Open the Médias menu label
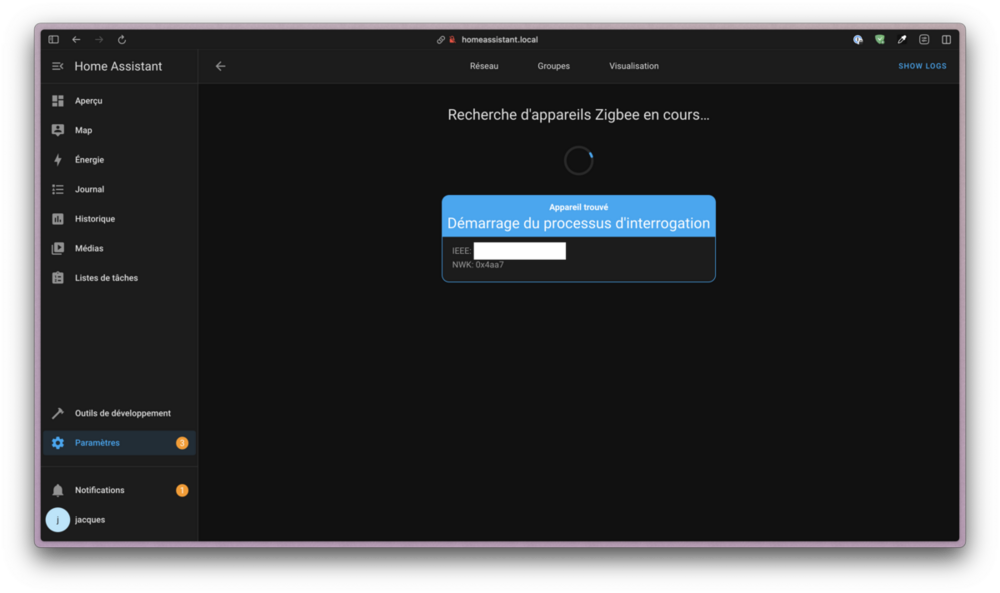 89,248
